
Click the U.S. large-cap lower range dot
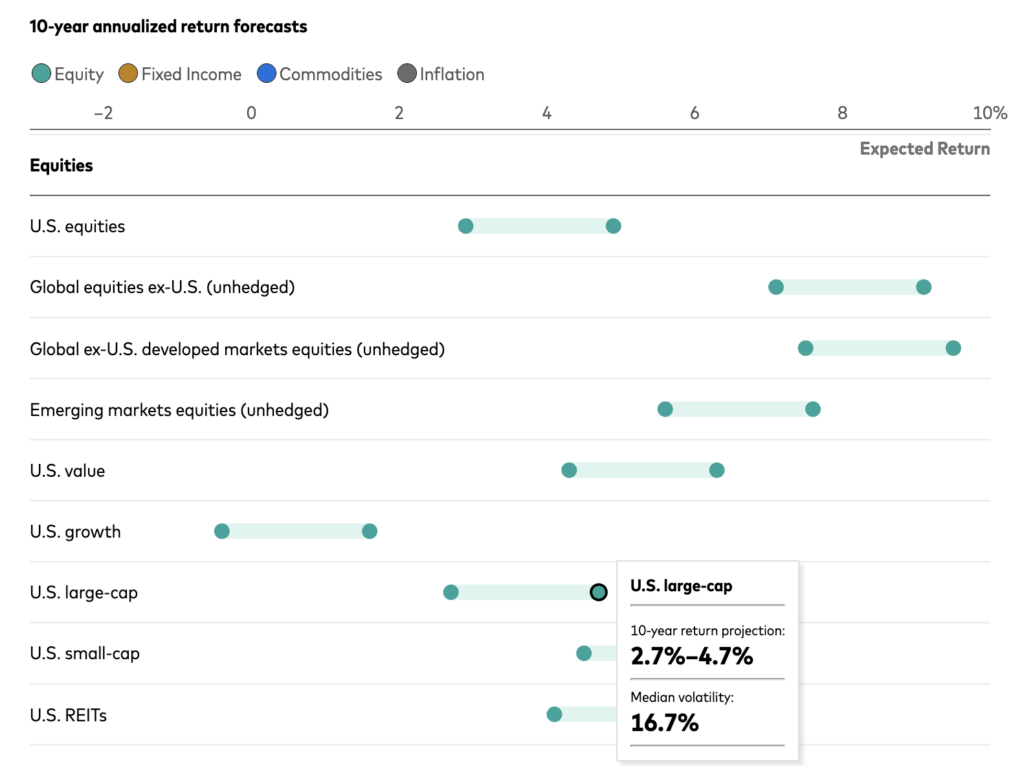click(x=451, y=592)
